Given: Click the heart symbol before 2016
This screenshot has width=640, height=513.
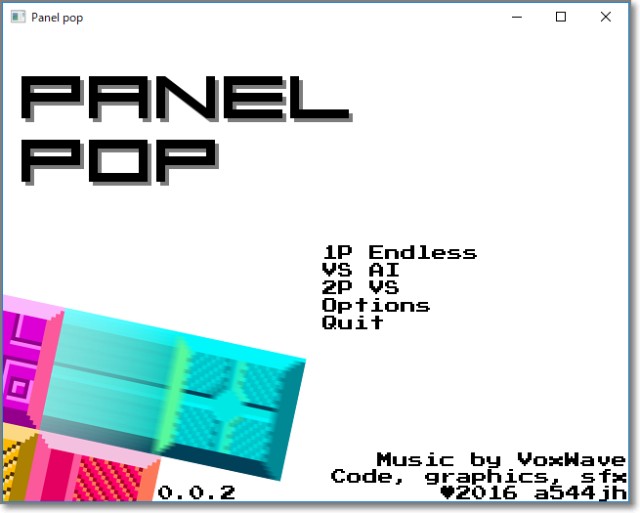Looking at the screenshot, I should [447, 493].
